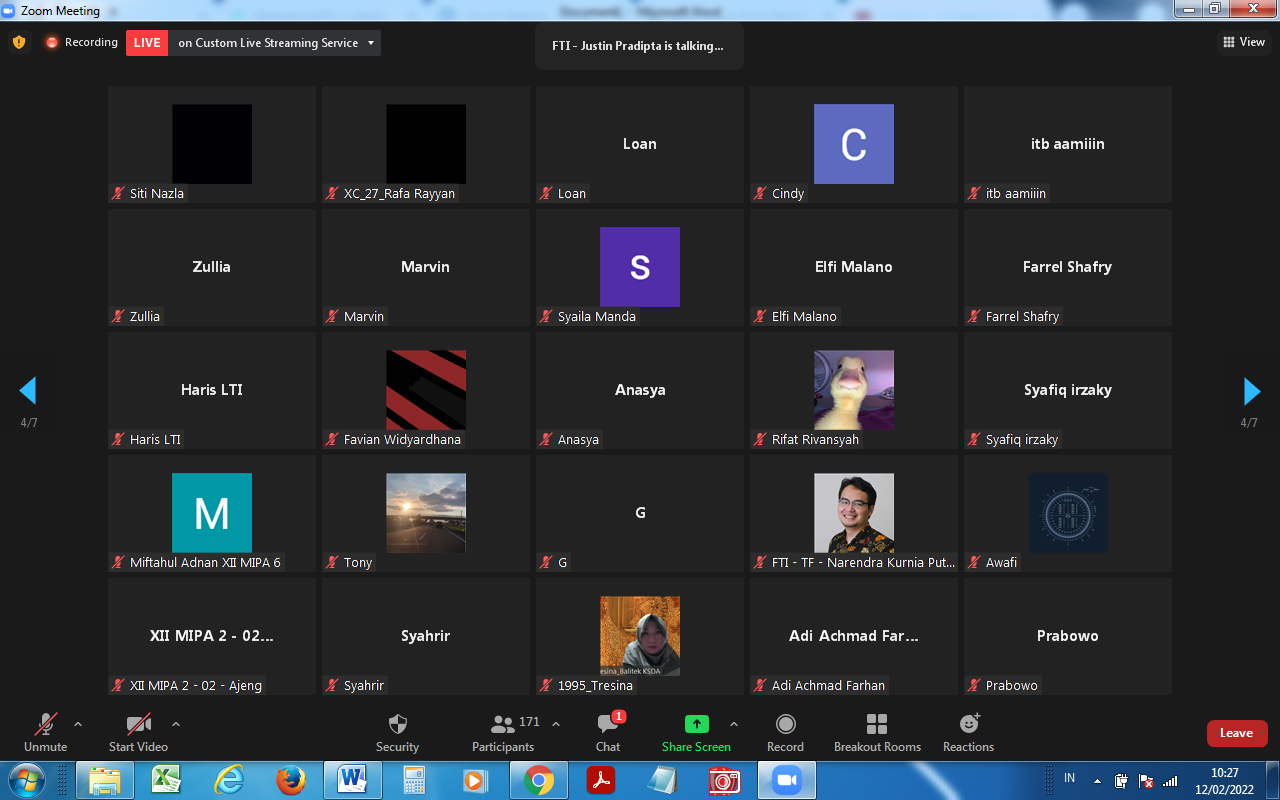Select the Narendra Kurnia participant tile

point(854,513)
